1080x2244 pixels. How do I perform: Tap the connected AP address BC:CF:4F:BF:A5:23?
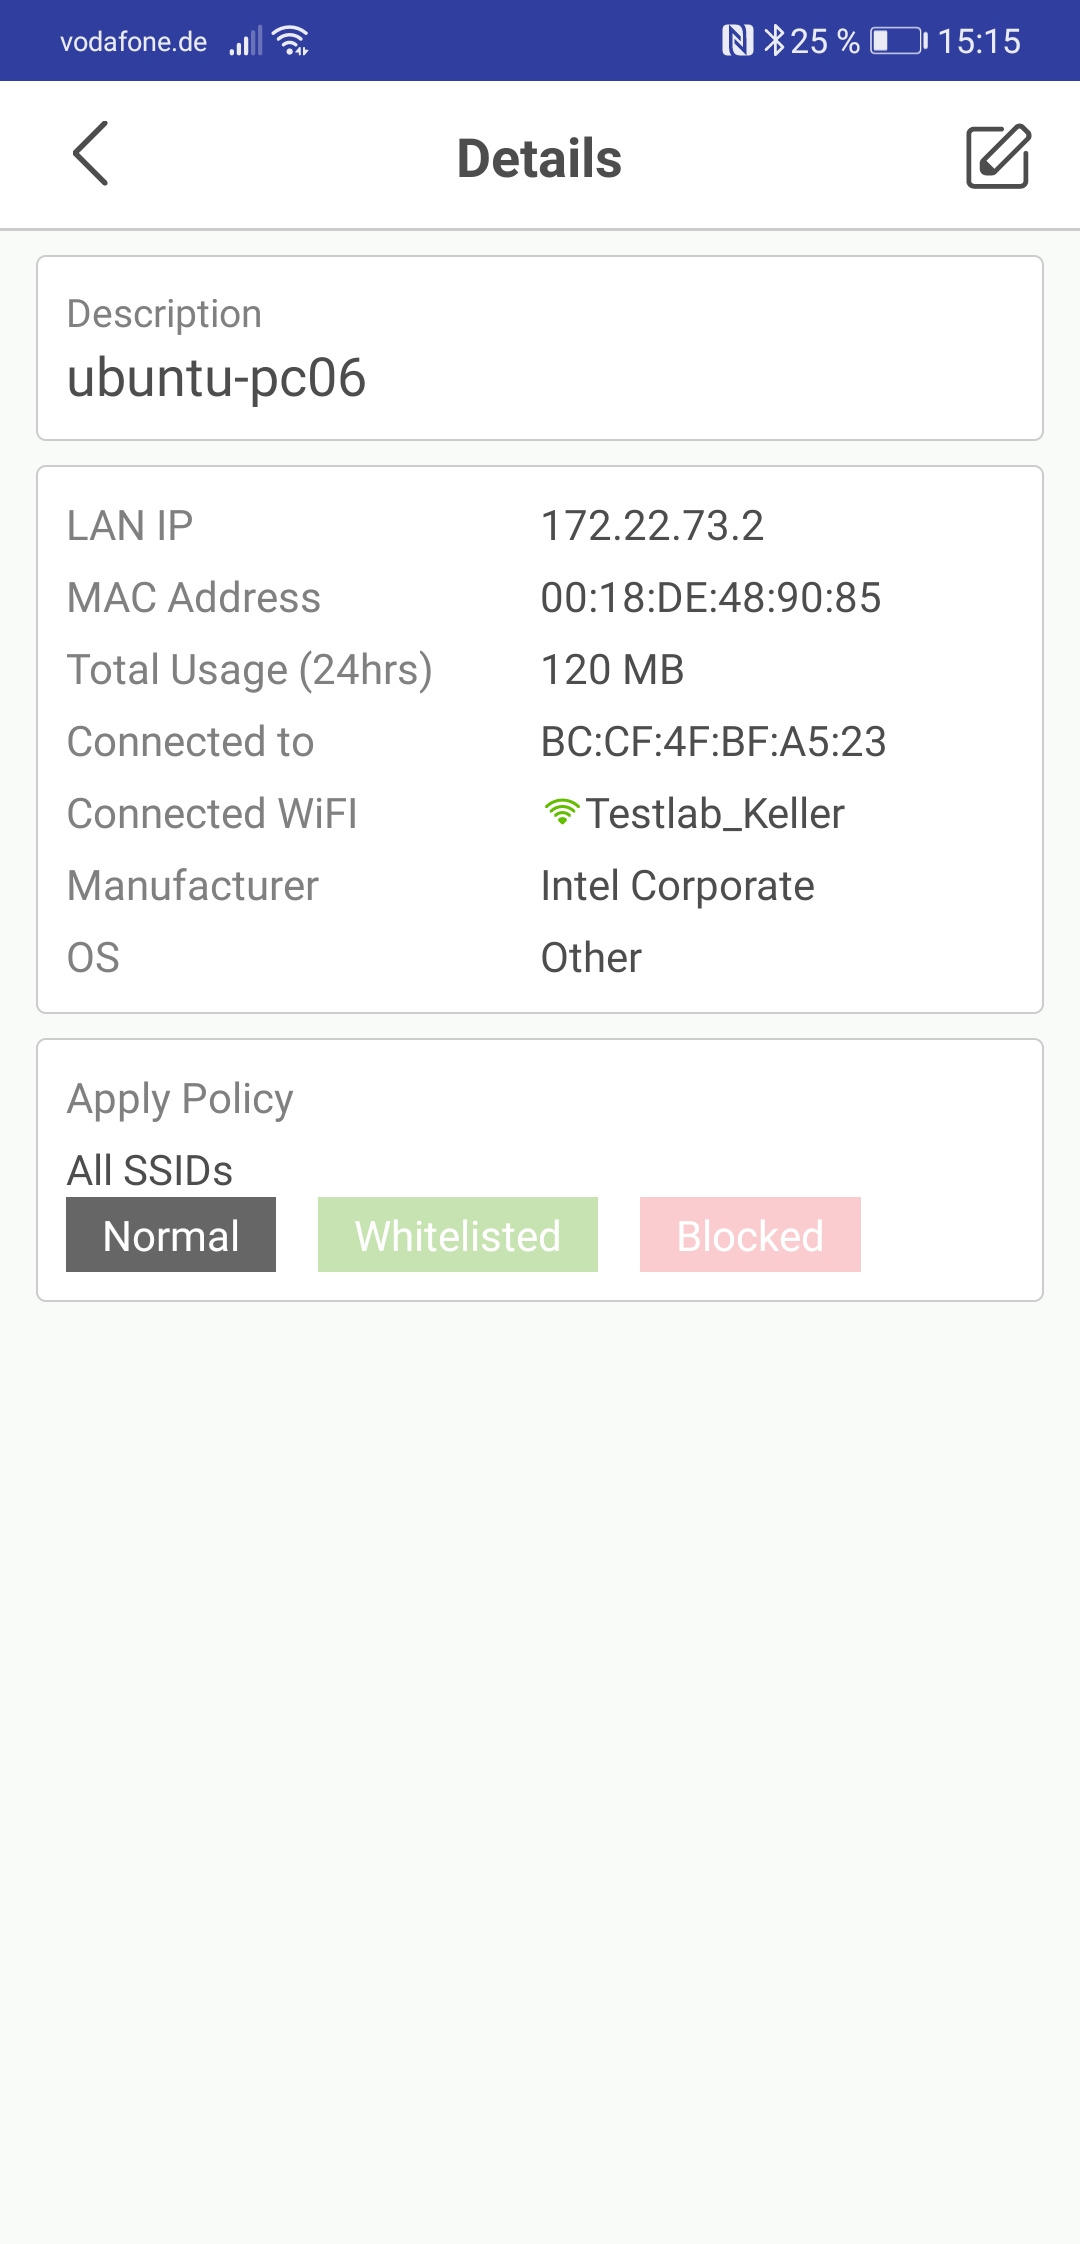713,742
